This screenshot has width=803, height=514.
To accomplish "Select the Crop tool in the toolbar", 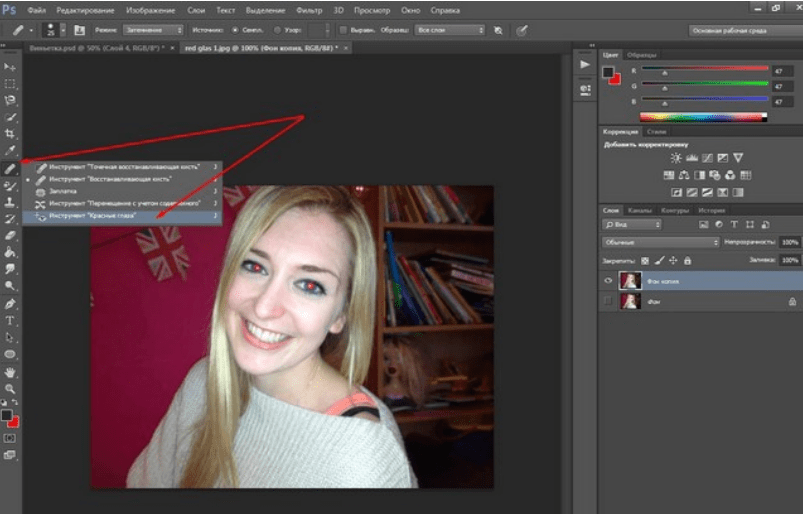I will [x=10, y=133].
